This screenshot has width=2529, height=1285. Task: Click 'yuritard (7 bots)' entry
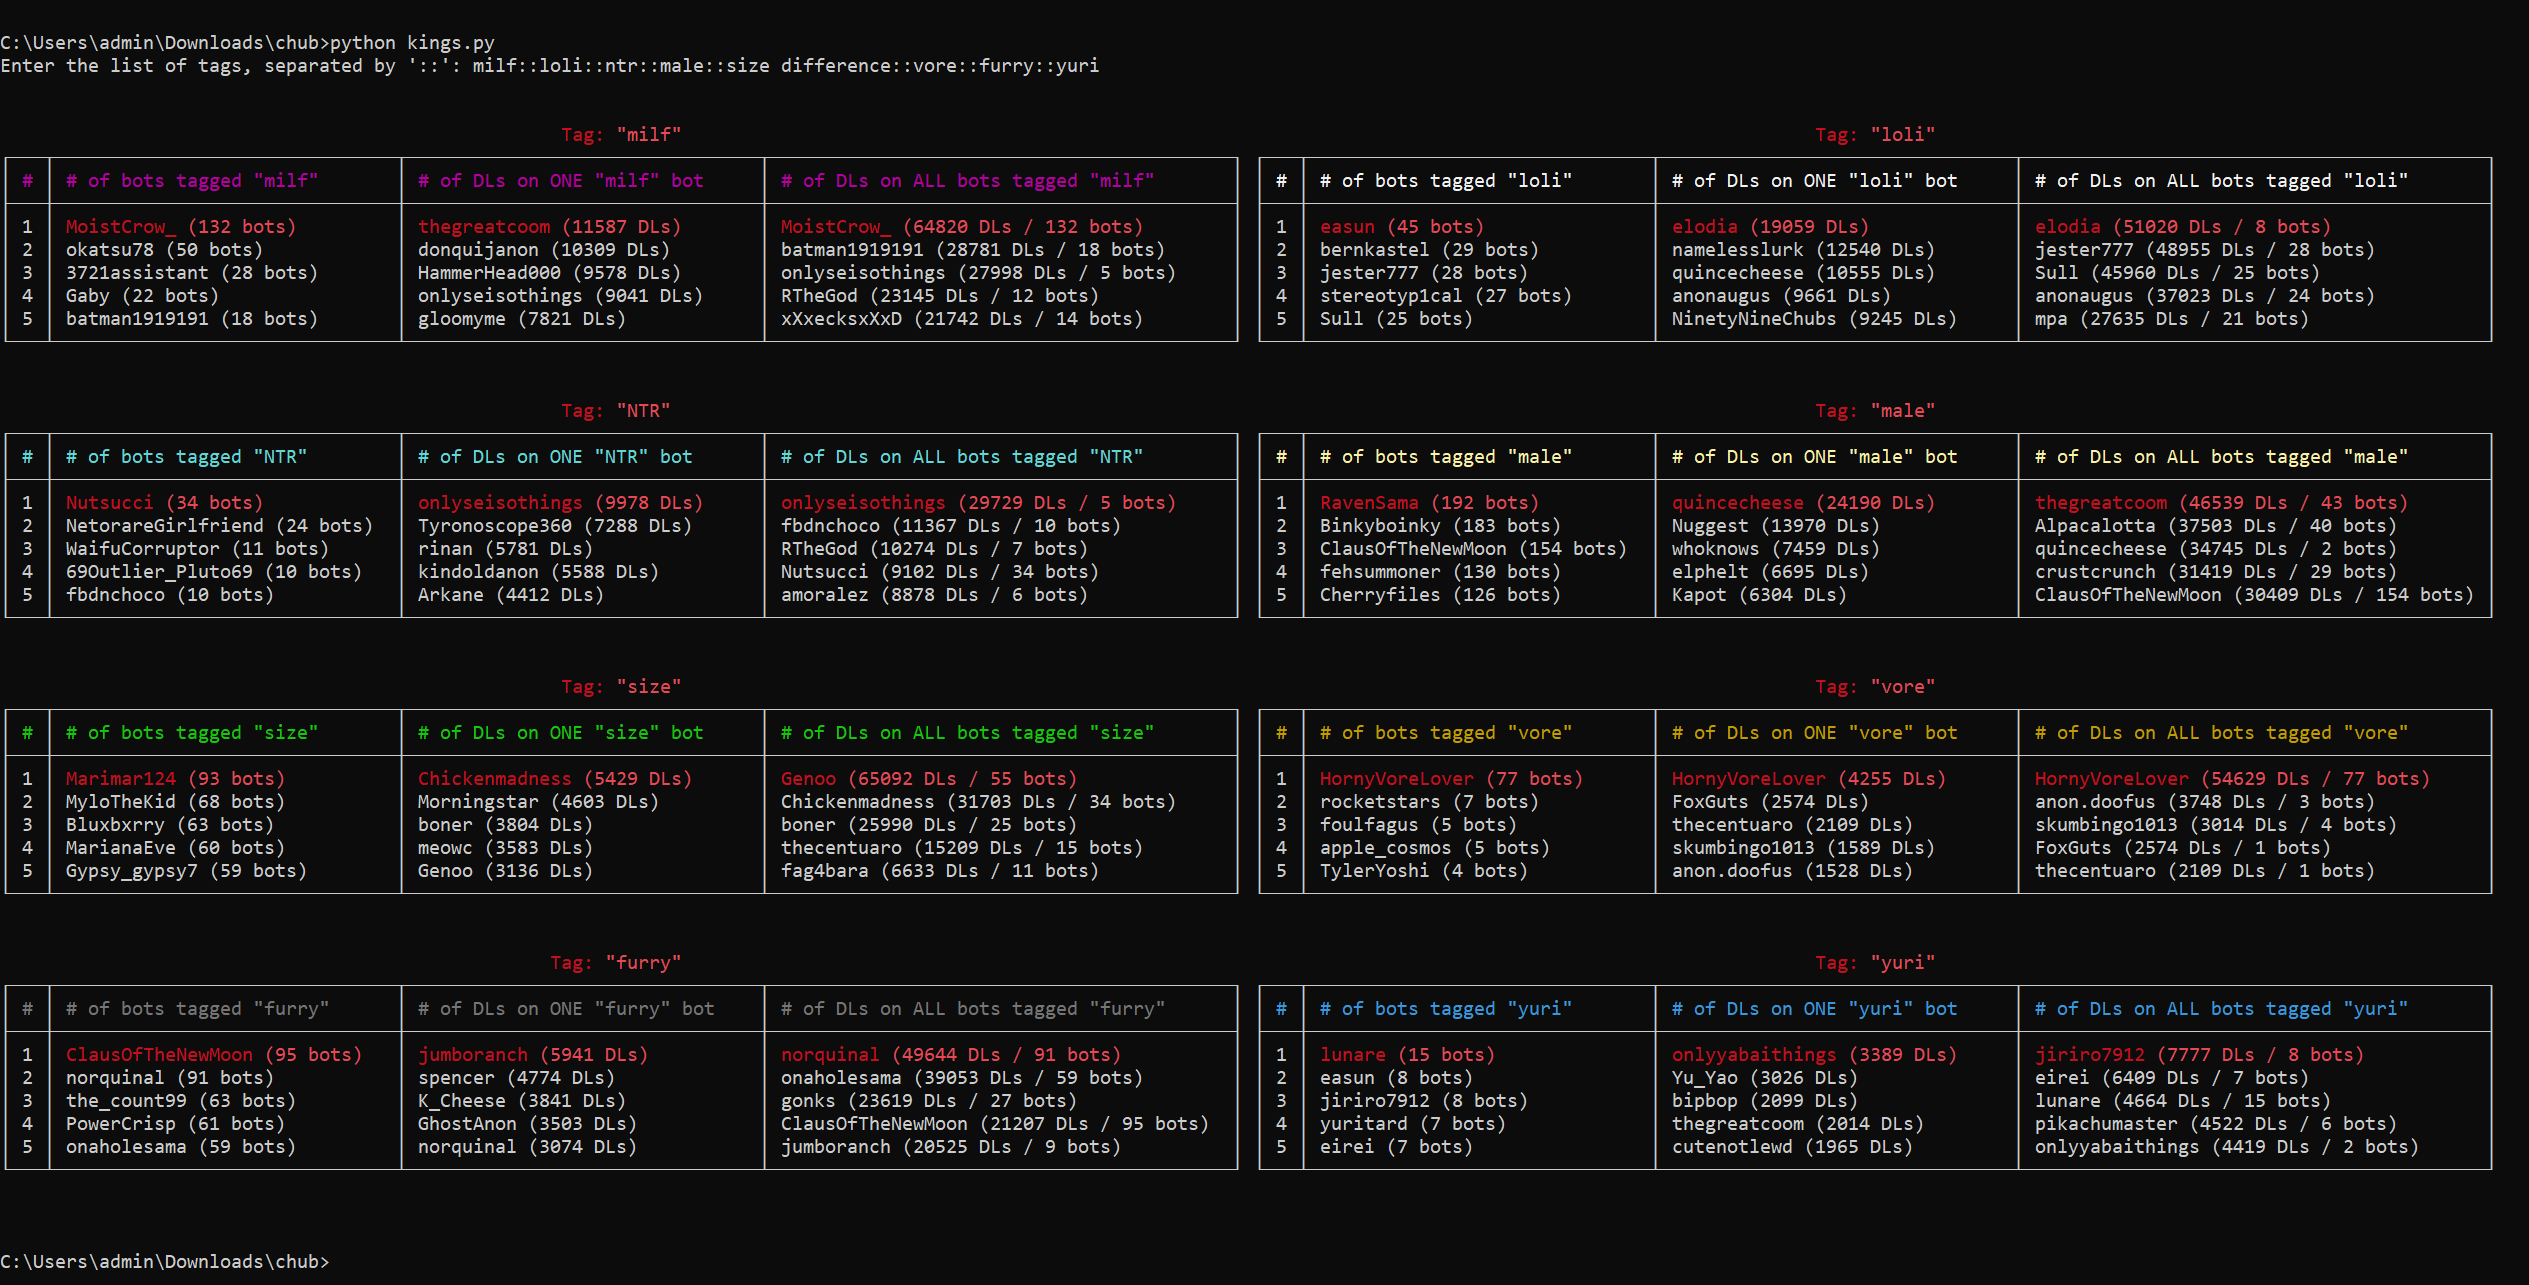click(1413, 1123)
